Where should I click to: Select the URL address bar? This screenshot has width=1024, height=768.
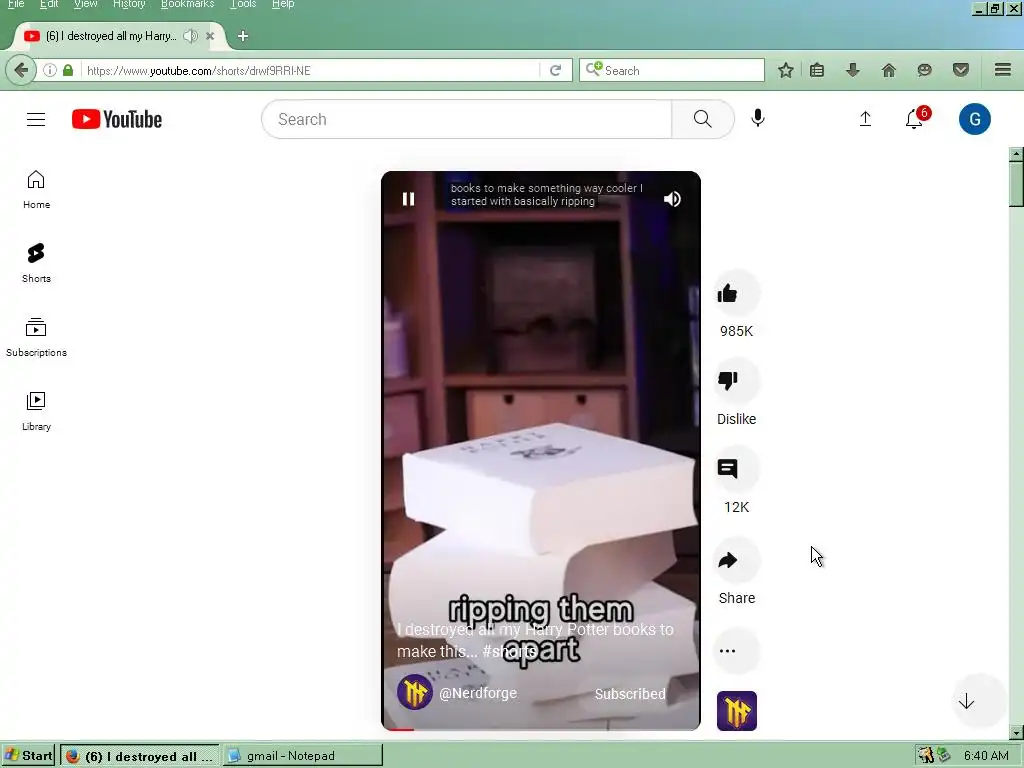pyautogui.click(x=310, y=71)
